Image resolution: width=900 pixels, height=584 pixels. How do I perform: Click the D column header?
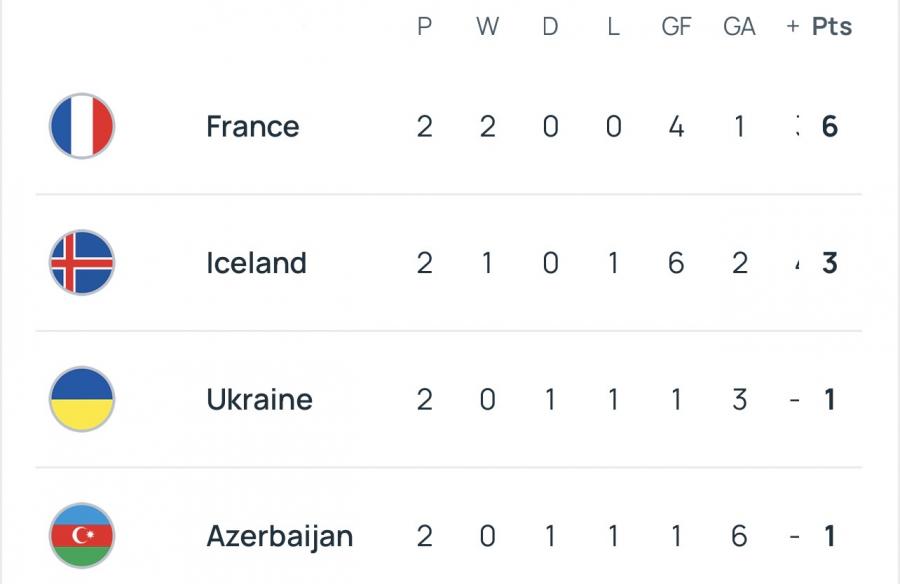click(550, 27)
